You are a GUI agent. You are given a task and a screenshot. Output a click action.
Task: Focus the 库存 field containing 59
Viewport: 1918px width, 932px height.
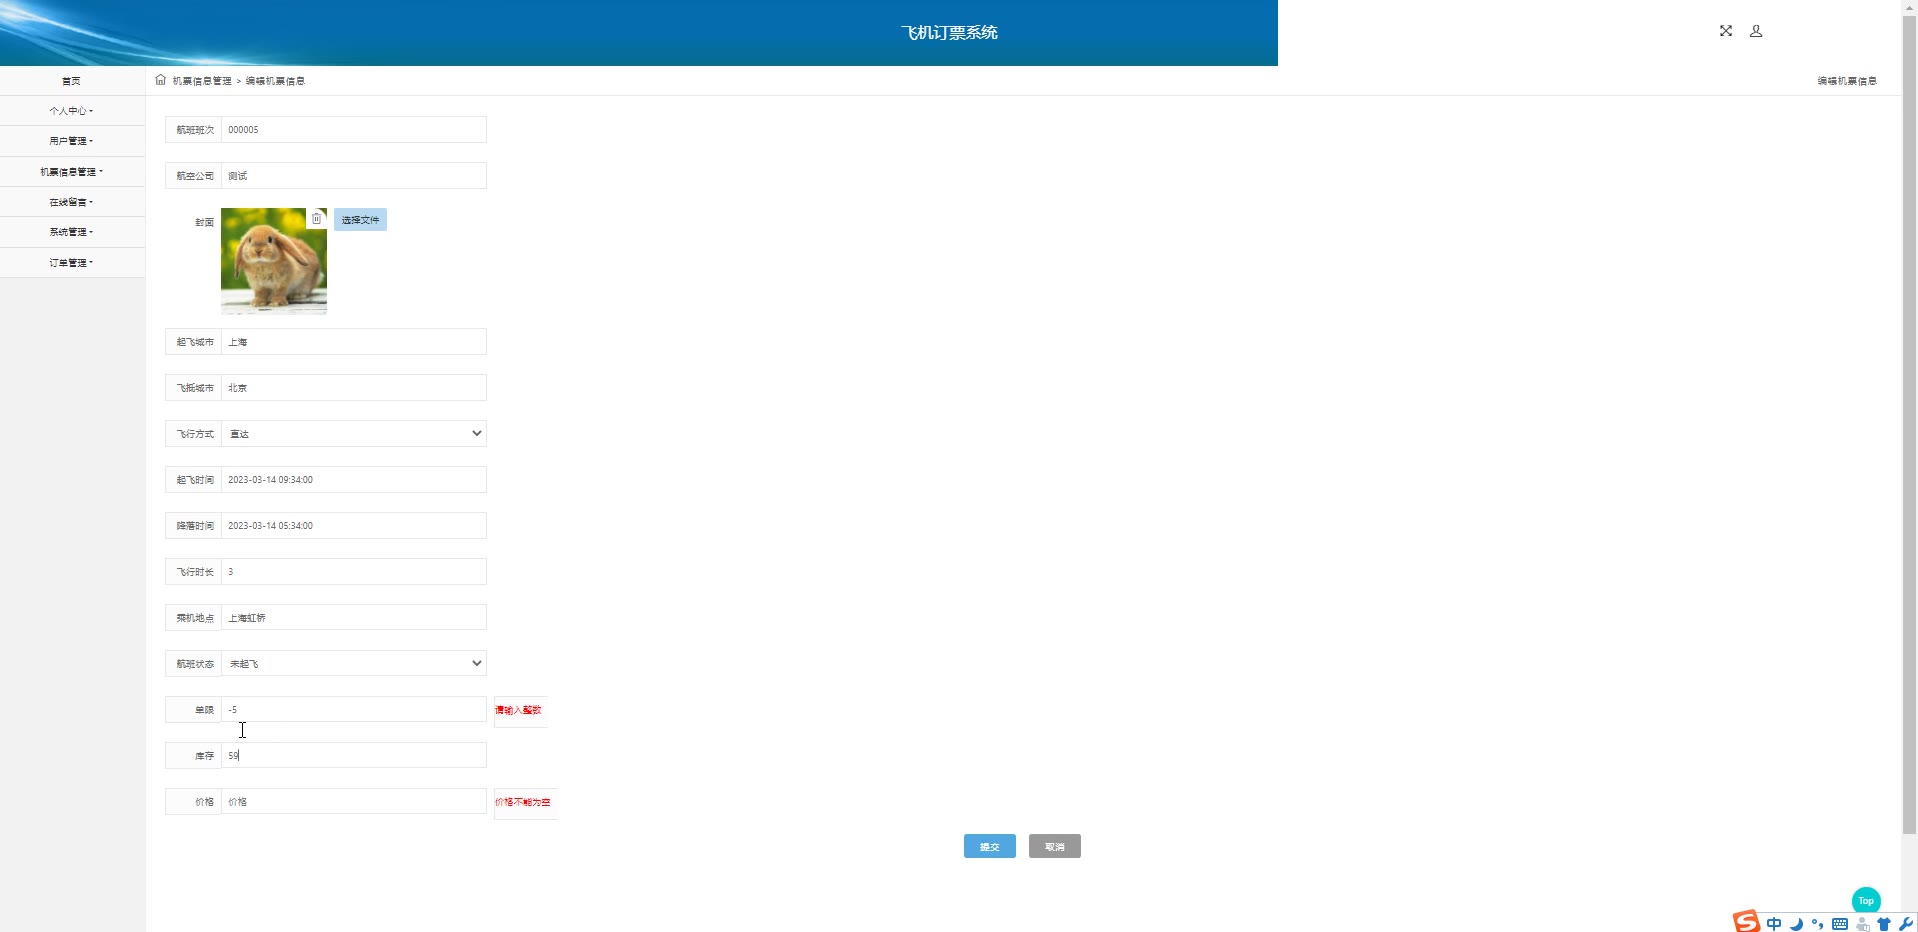354,756
